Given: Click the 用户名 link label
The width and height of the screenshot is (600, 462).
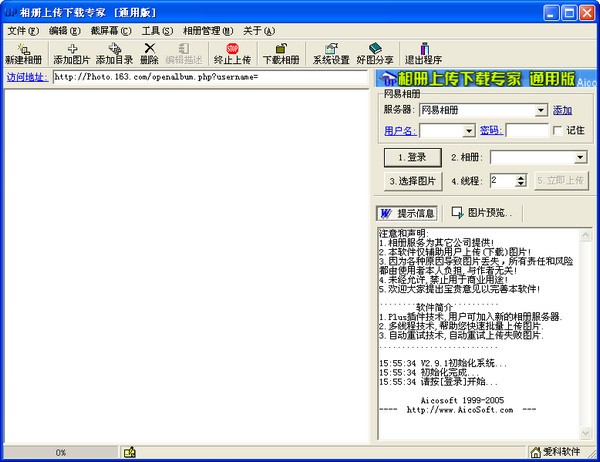Looking at the screenshot, I should click(400, 131).
